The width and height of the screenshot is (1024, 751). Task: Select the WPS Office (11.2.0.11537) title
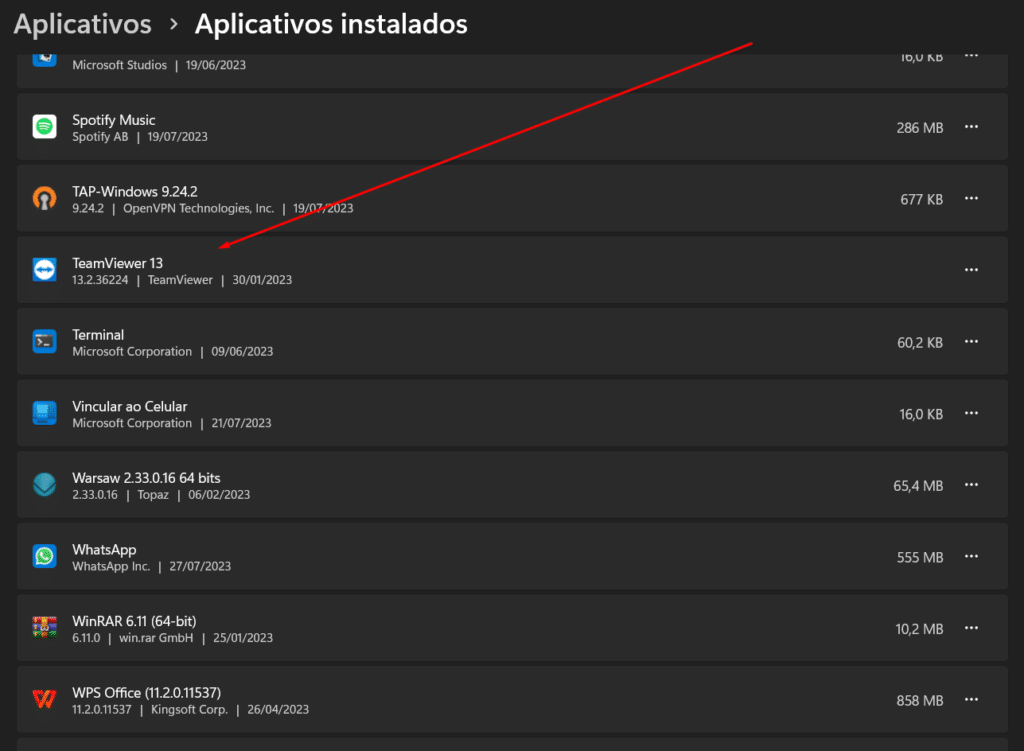146,693
